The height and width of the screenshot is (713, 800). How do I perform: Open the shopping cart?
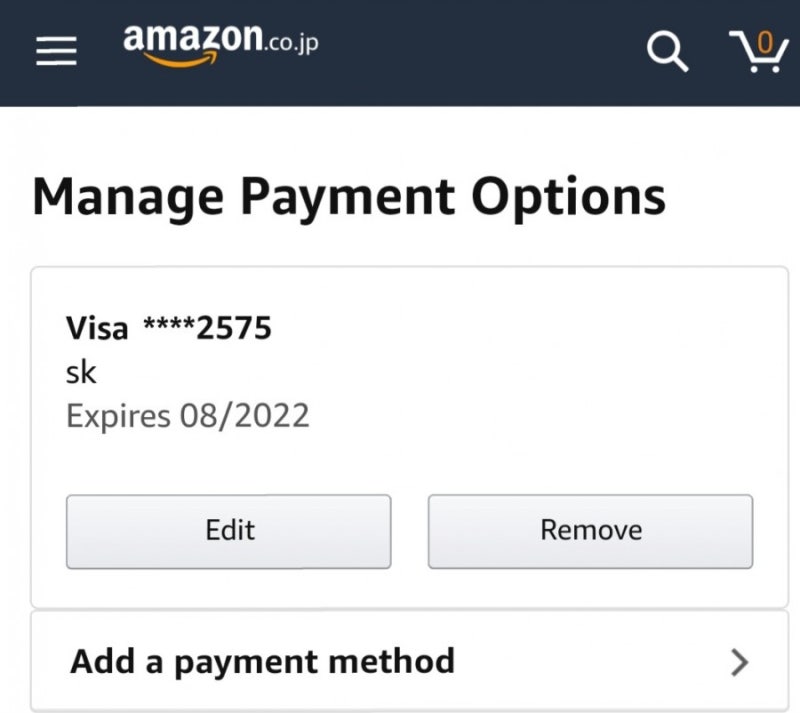click(x=758, y=52)
